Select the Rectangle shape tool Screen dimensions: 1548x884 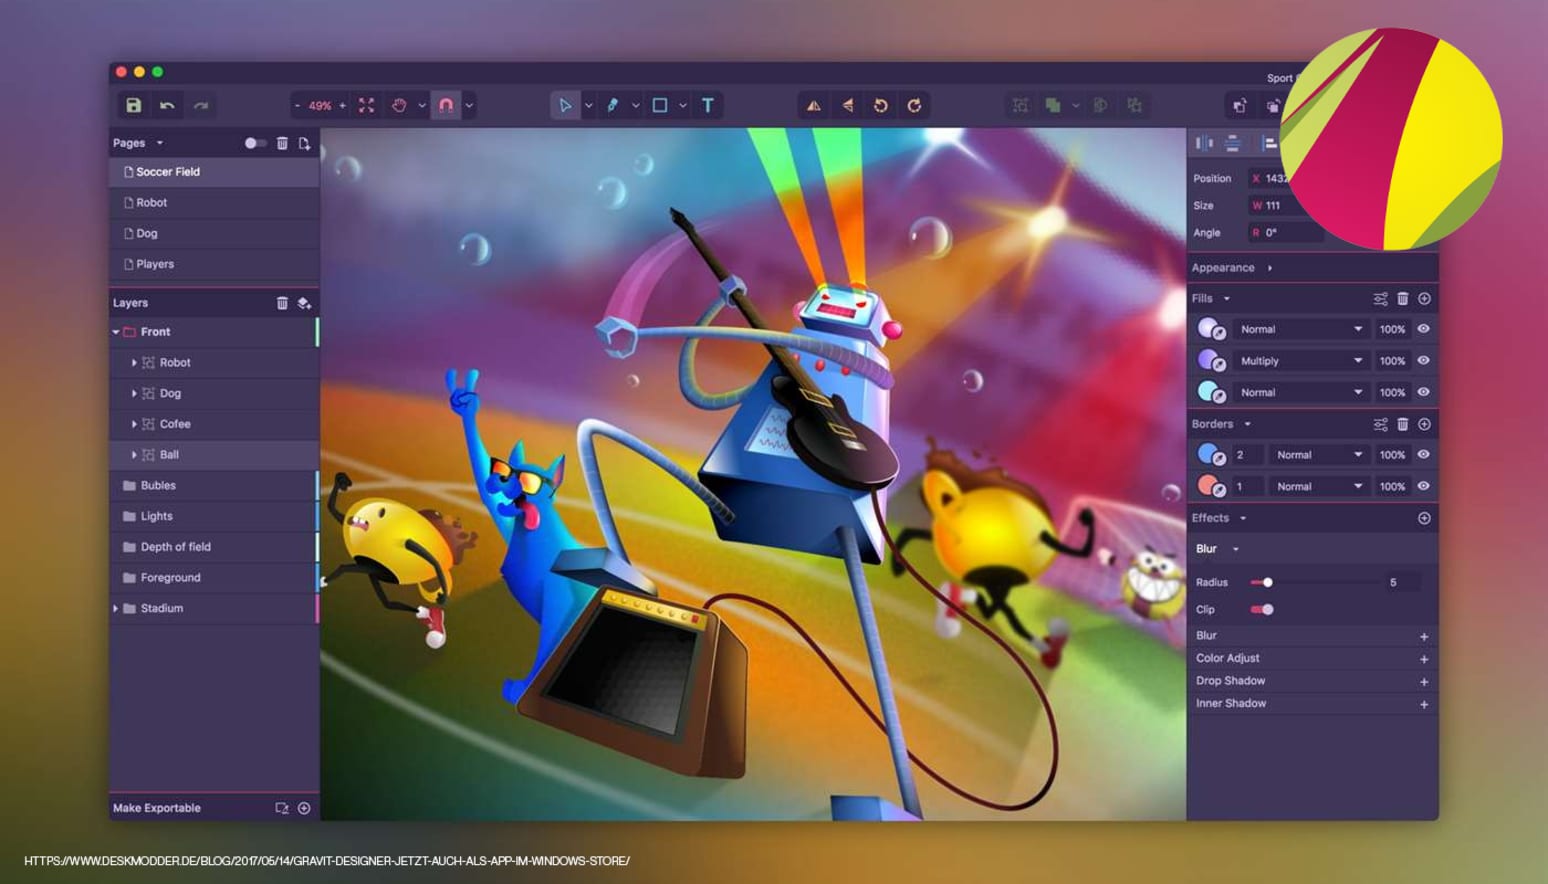(662, 104)
